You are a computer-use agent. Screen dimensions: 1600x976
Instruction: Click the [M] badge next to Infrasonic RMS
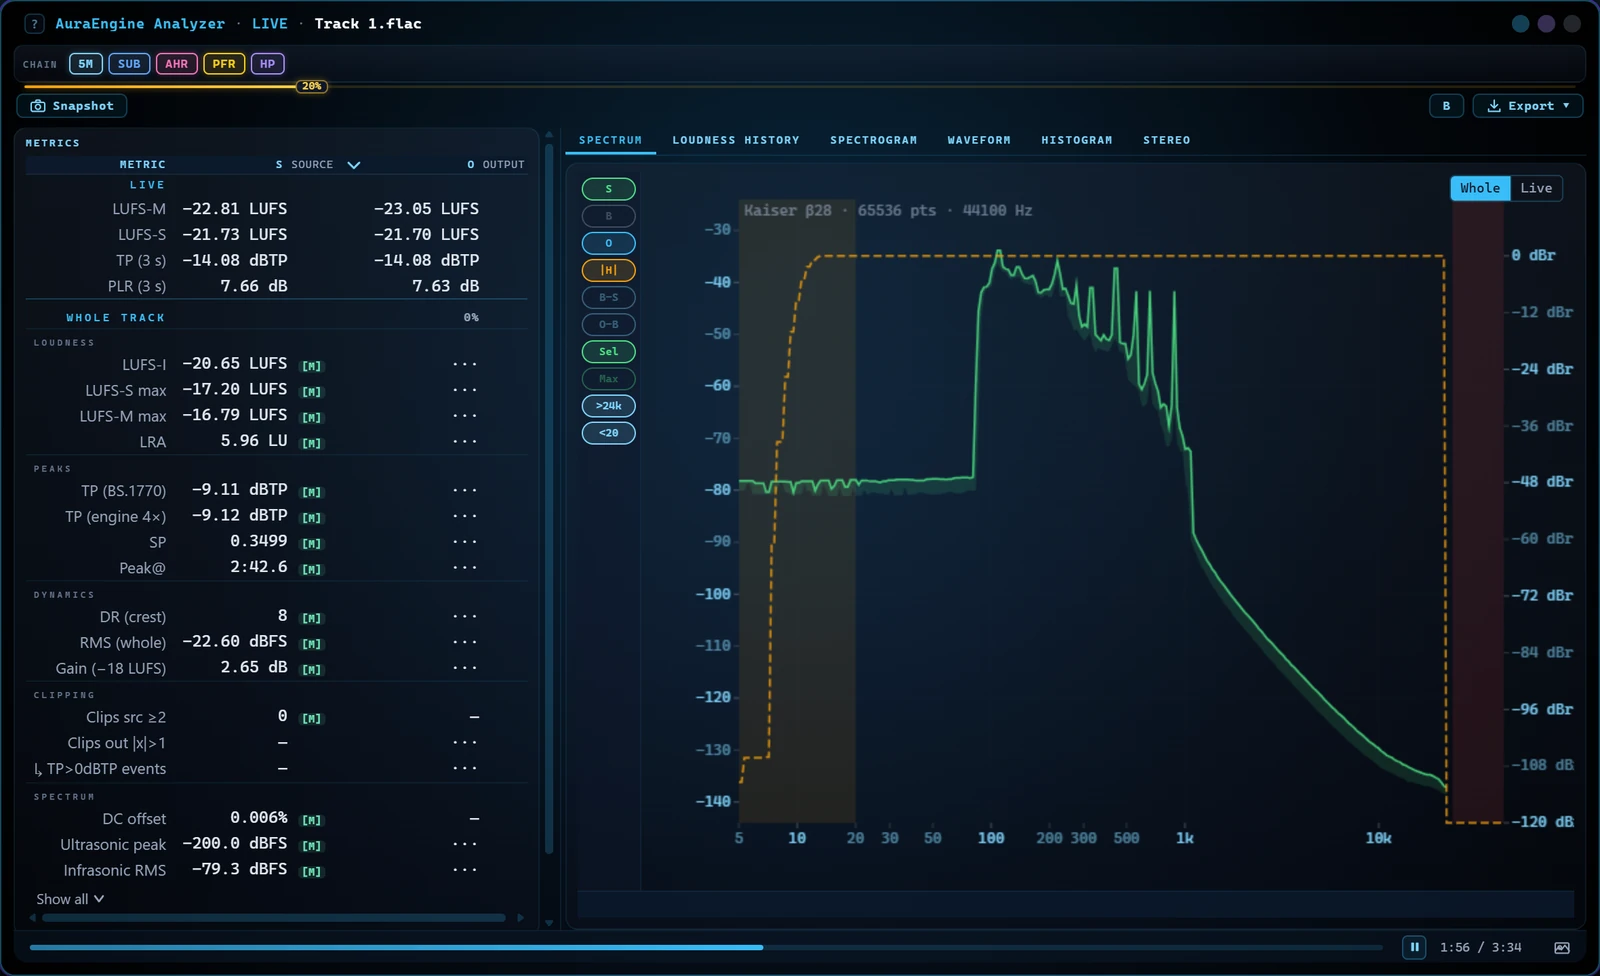pos(312,872)
